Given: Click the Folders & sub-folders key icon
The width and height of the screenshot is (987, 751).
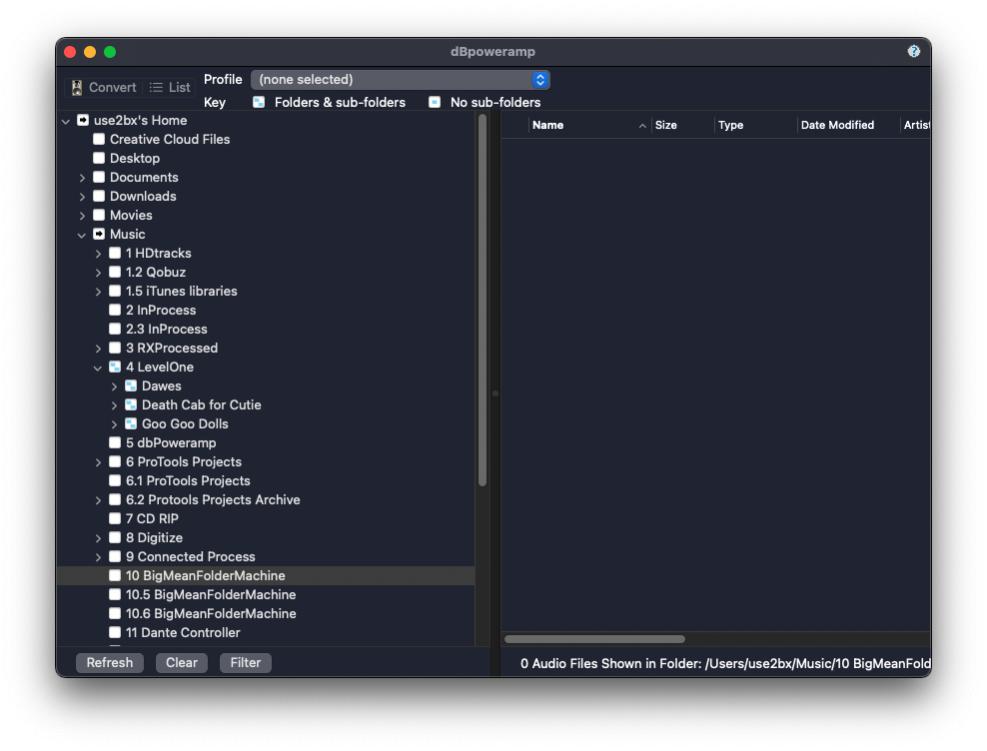Looking at the screenshot, I should click(x=259, y=102).
